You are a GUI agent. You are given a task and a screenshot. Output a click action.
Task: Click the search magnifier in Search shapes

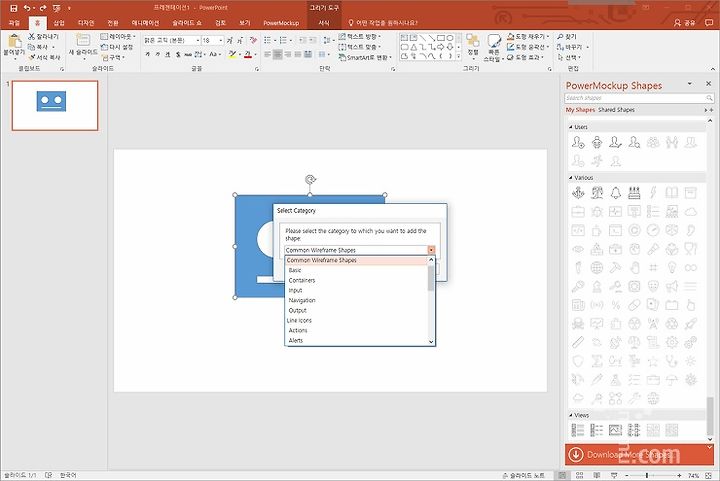(x=709, y=98)
